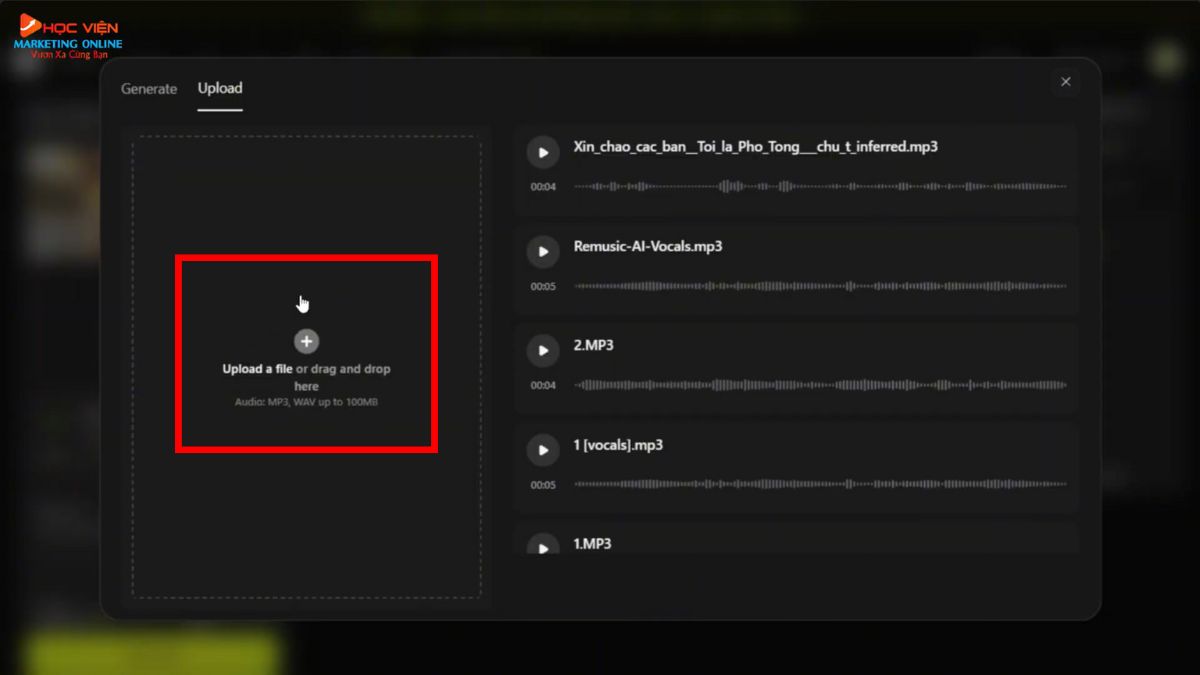Click the 1 [vocals].mp3 waveform
Screen dimensions: 1200x675
820,485
